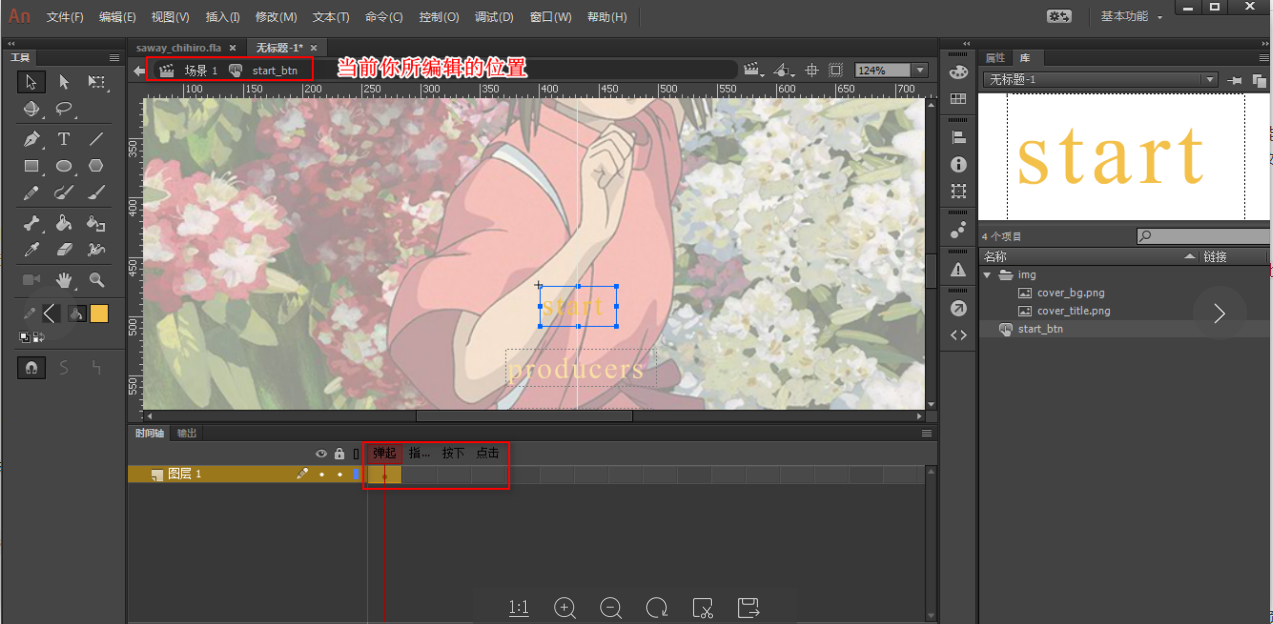Switch to the 输出 tab
Image resolution: width=1273 pixels, height=624 pixels.
[x=187, y=434]
